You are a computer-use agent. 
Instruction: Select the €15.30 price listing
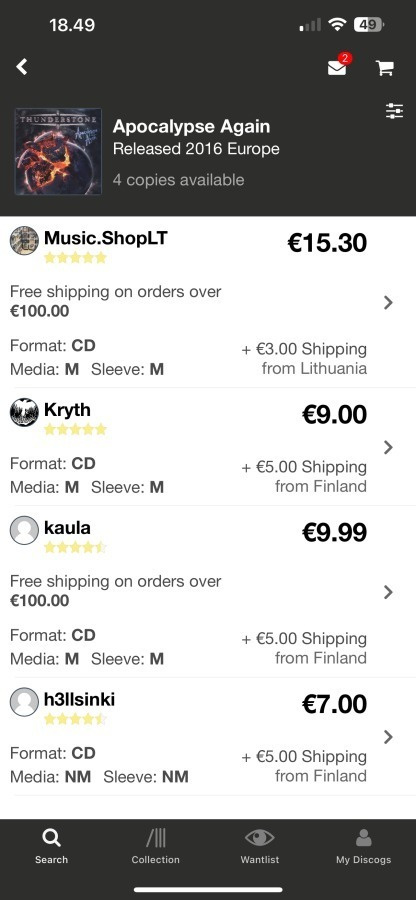(x=326, y=243)
